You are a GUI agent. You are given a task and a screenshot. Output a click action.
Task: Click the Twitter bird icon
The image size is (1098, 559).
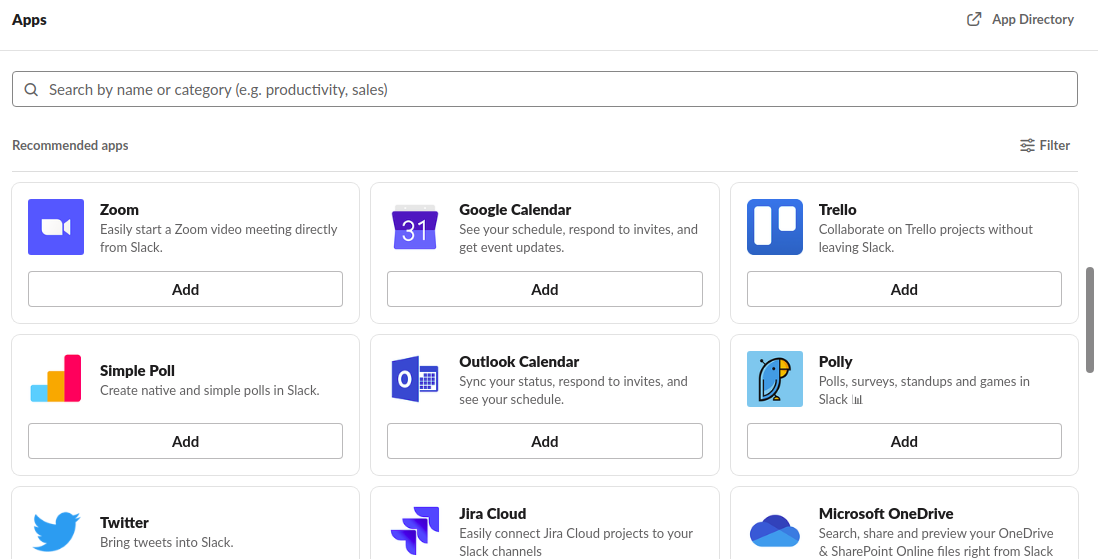(x=56, y=531)
